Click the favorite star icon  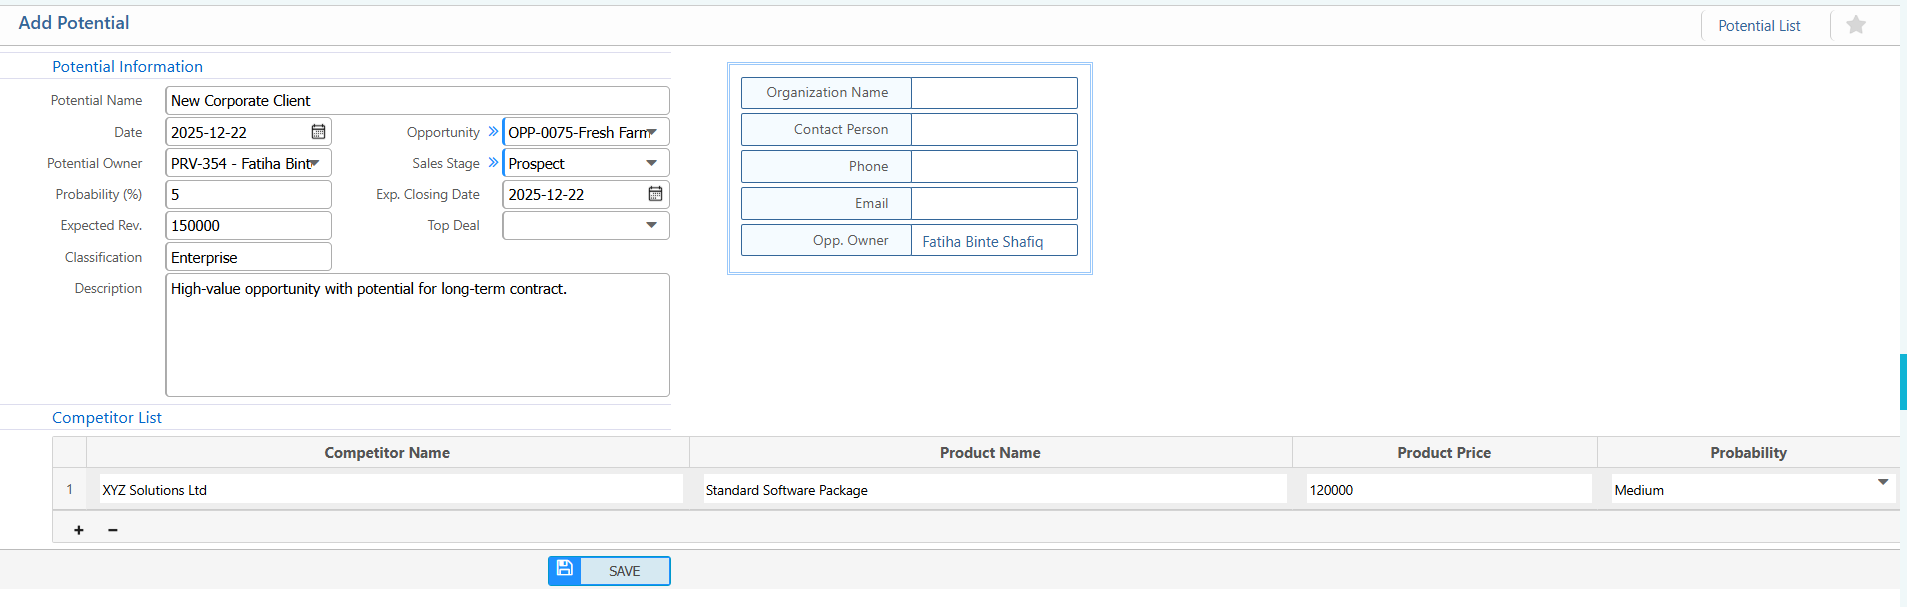click(x=1855, y=25)
